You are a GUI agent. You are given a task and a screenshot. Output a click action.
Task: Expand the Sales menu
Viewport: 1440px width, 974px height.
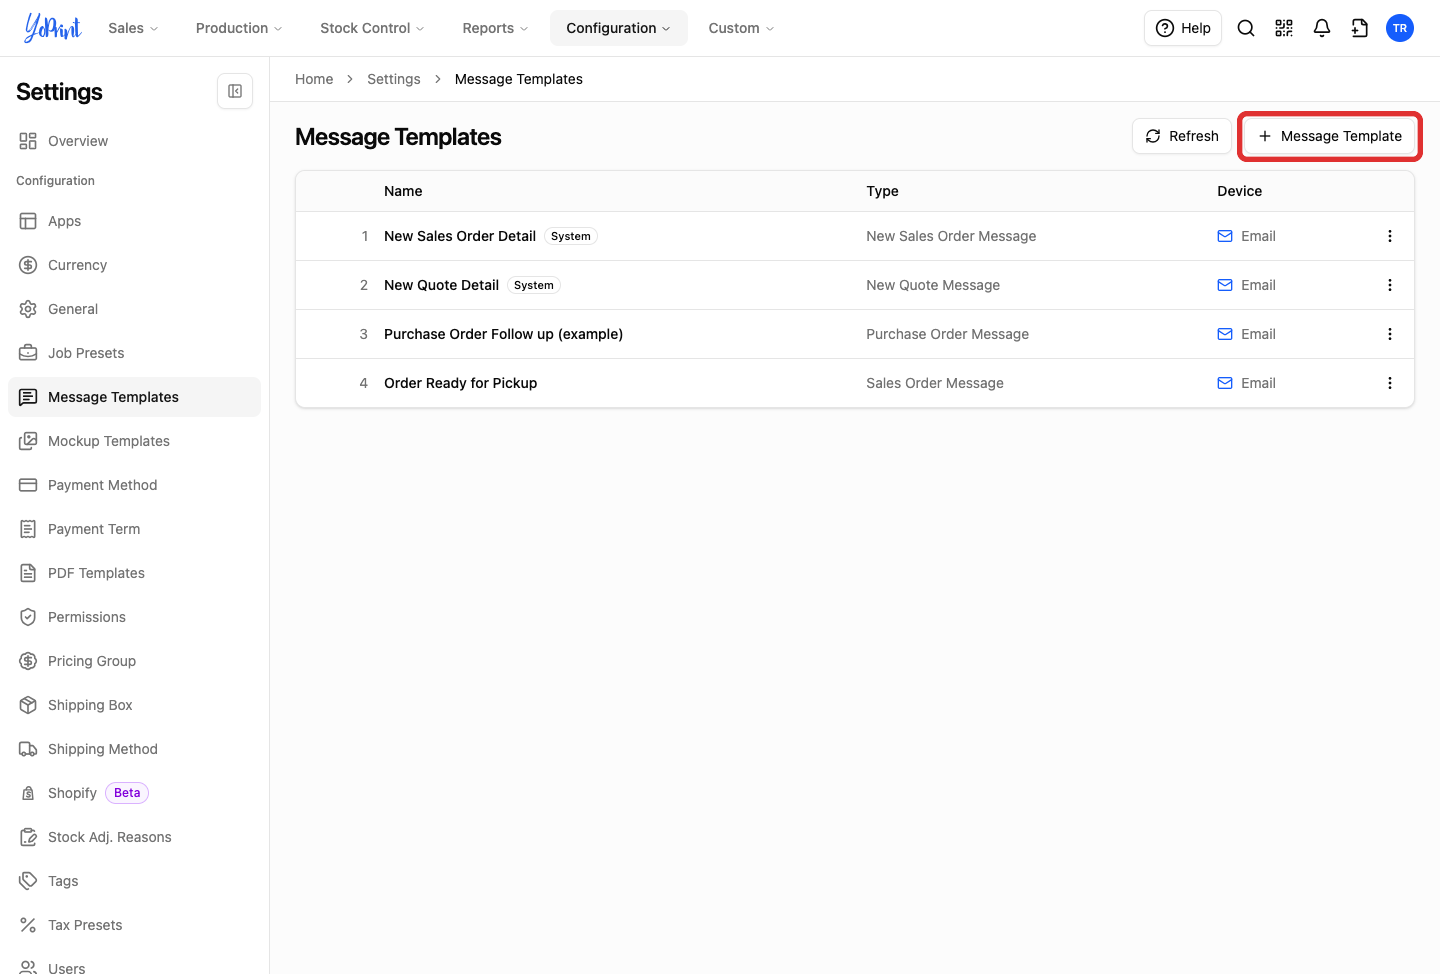point(133,28)
